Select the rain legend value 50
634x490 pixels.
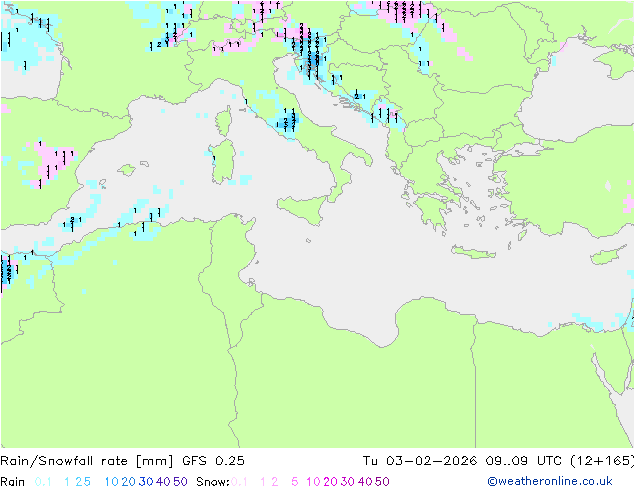[x=180, y=482]
